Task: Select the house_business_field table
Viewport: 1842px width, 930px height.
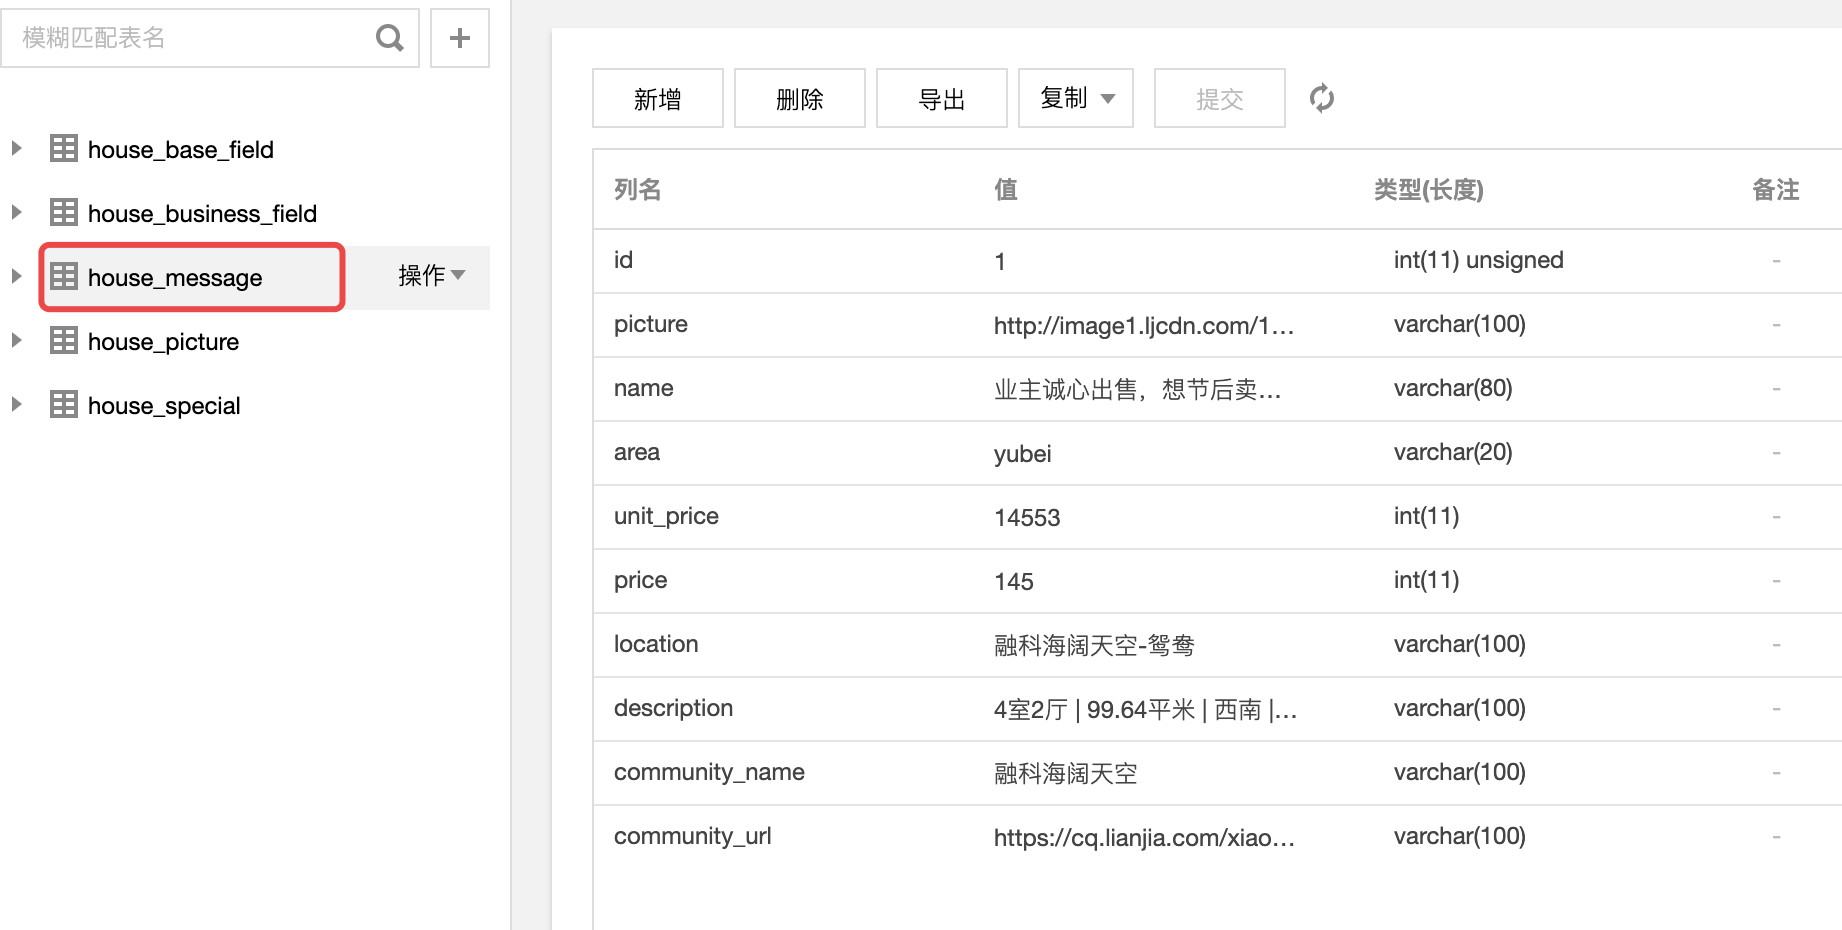Action: click(x=202, y=214)
